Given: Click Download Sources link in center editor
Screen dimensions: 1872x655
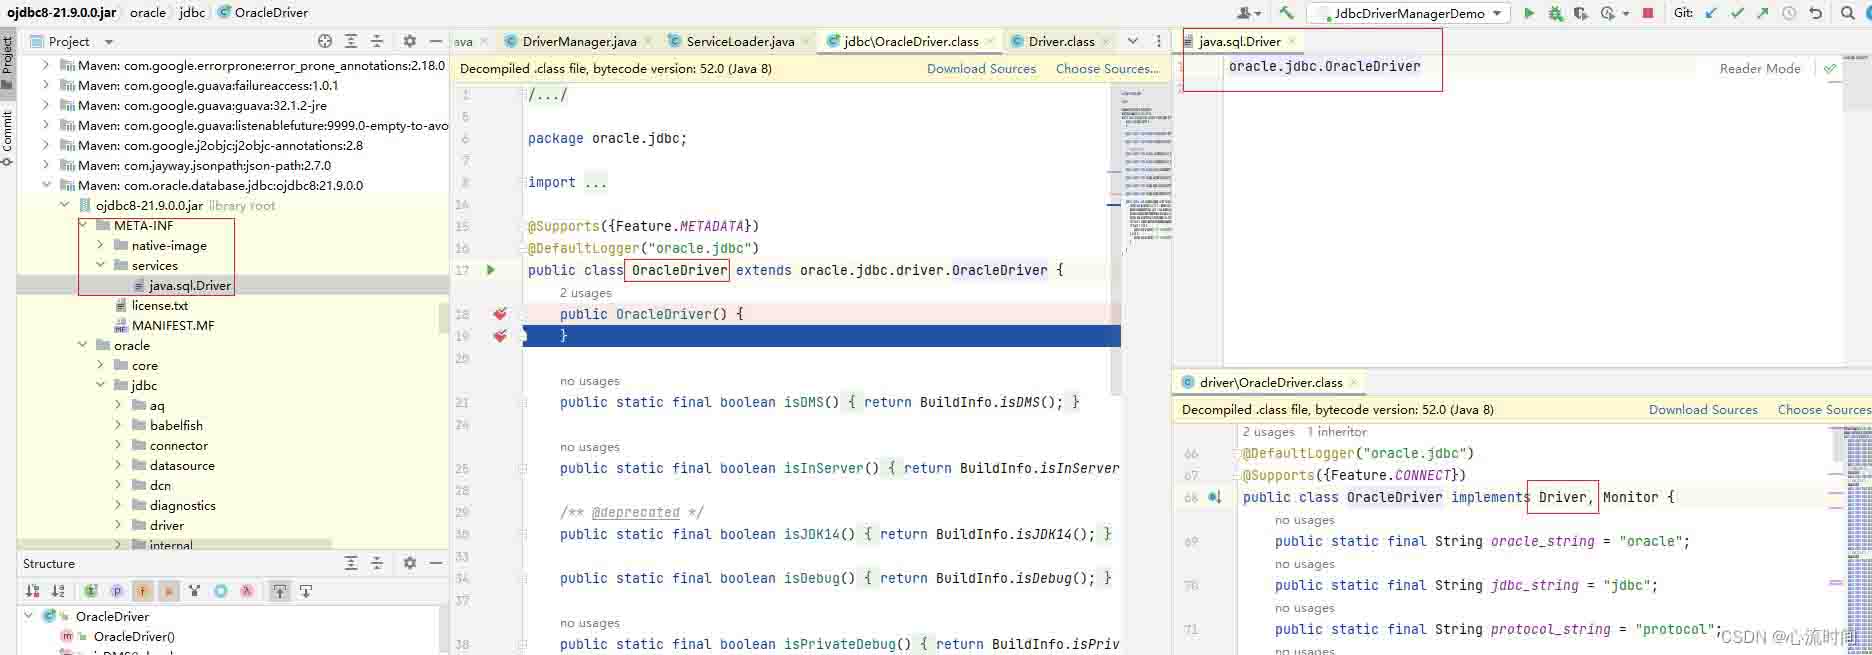Looking at the screenshot, I should coord(981,69).
